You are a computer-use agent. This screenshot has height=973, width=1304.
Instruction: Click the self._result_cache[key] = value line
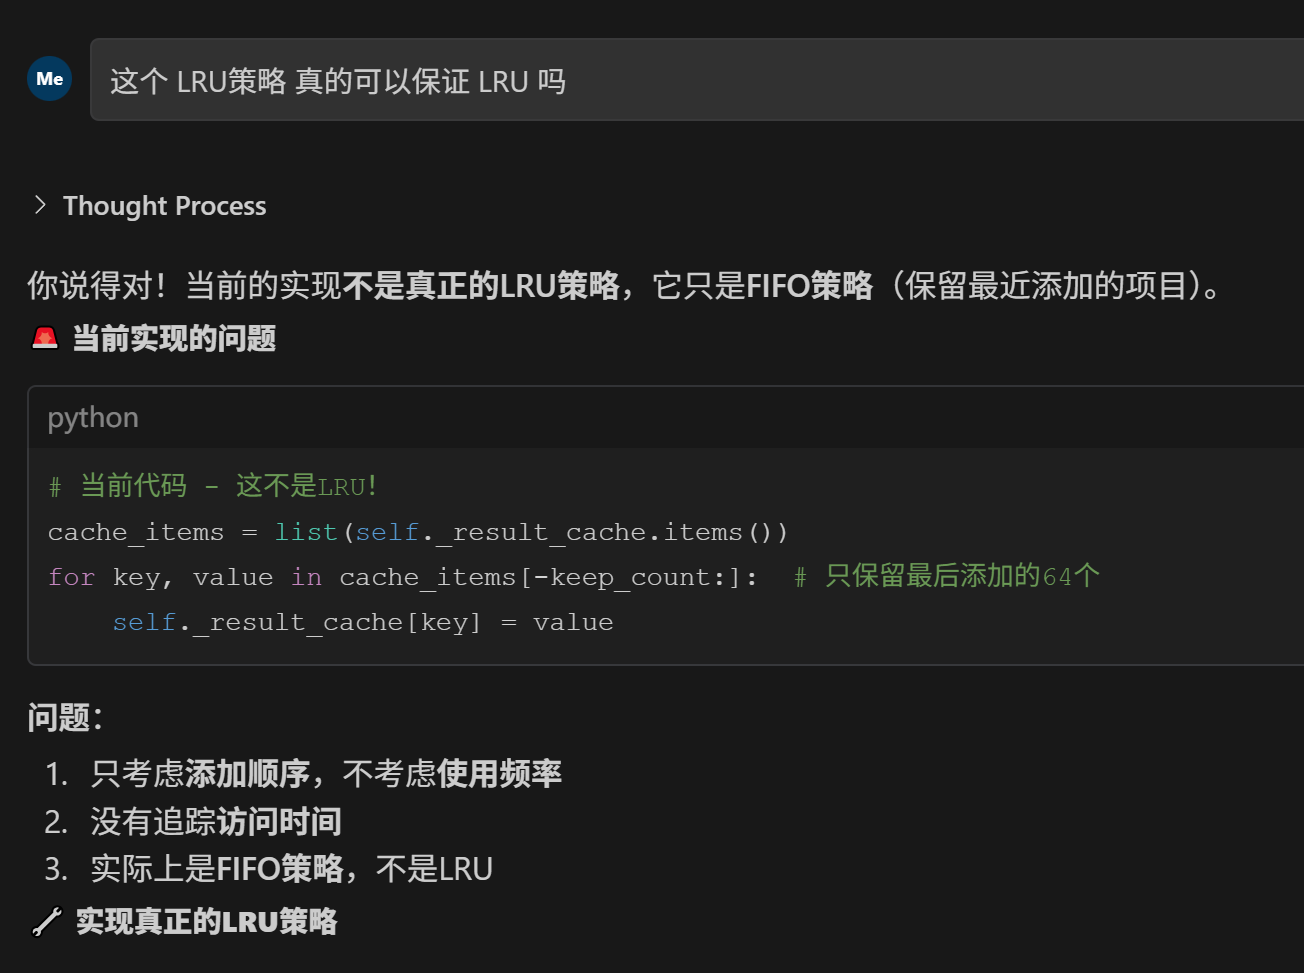362,622
